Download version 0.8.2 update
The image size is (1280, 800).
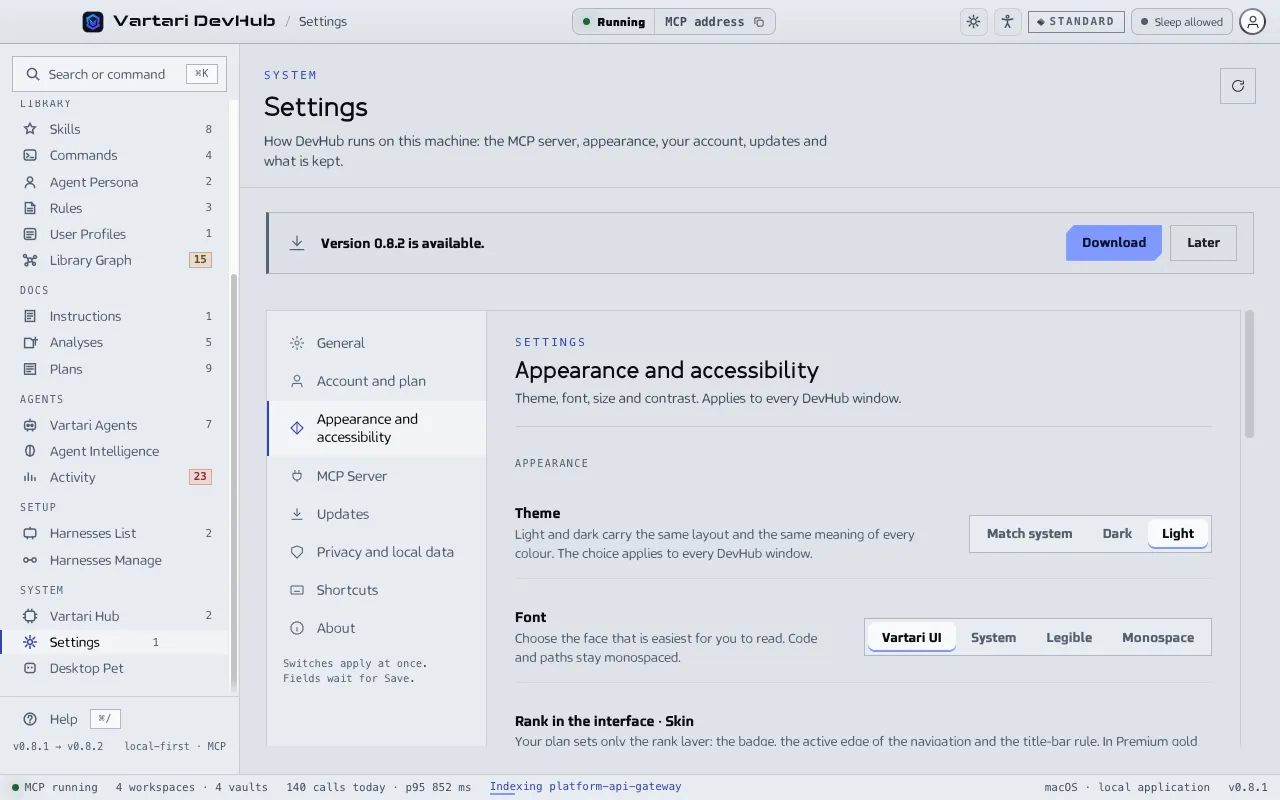coord(1114,243)
